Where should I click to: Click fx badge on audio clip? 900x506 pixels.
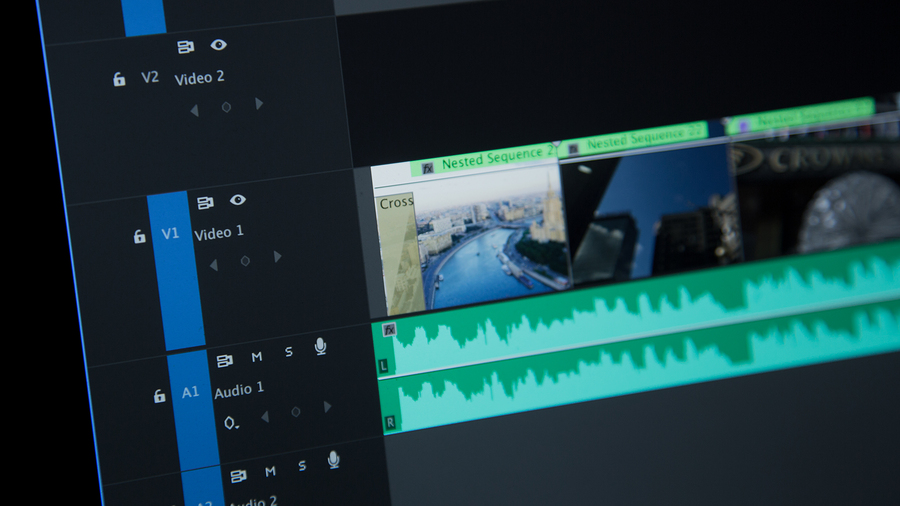(x=389, y=329)
